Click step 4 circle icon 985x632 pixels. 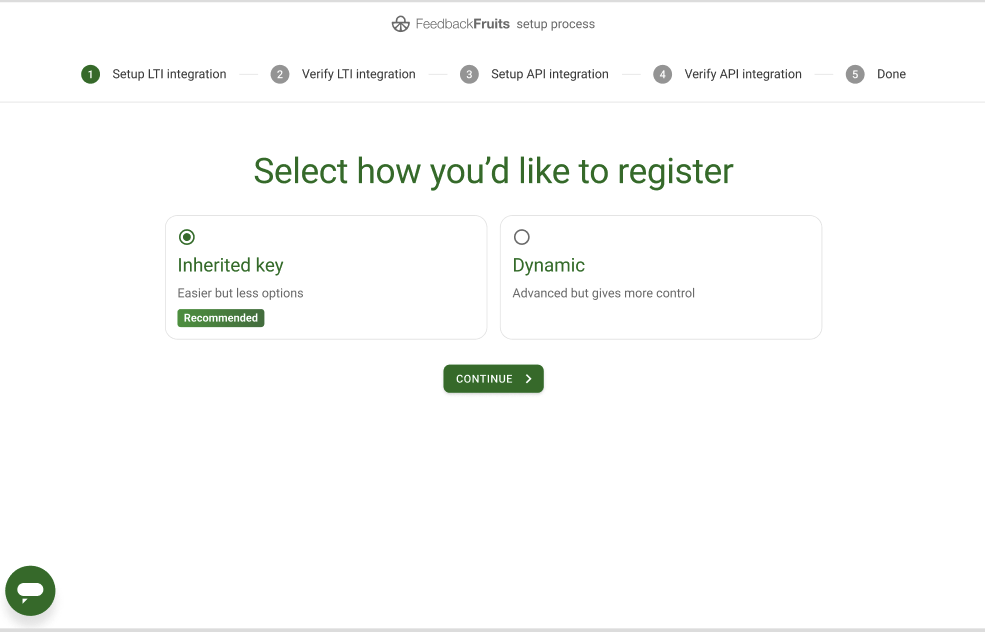[662, 74]
